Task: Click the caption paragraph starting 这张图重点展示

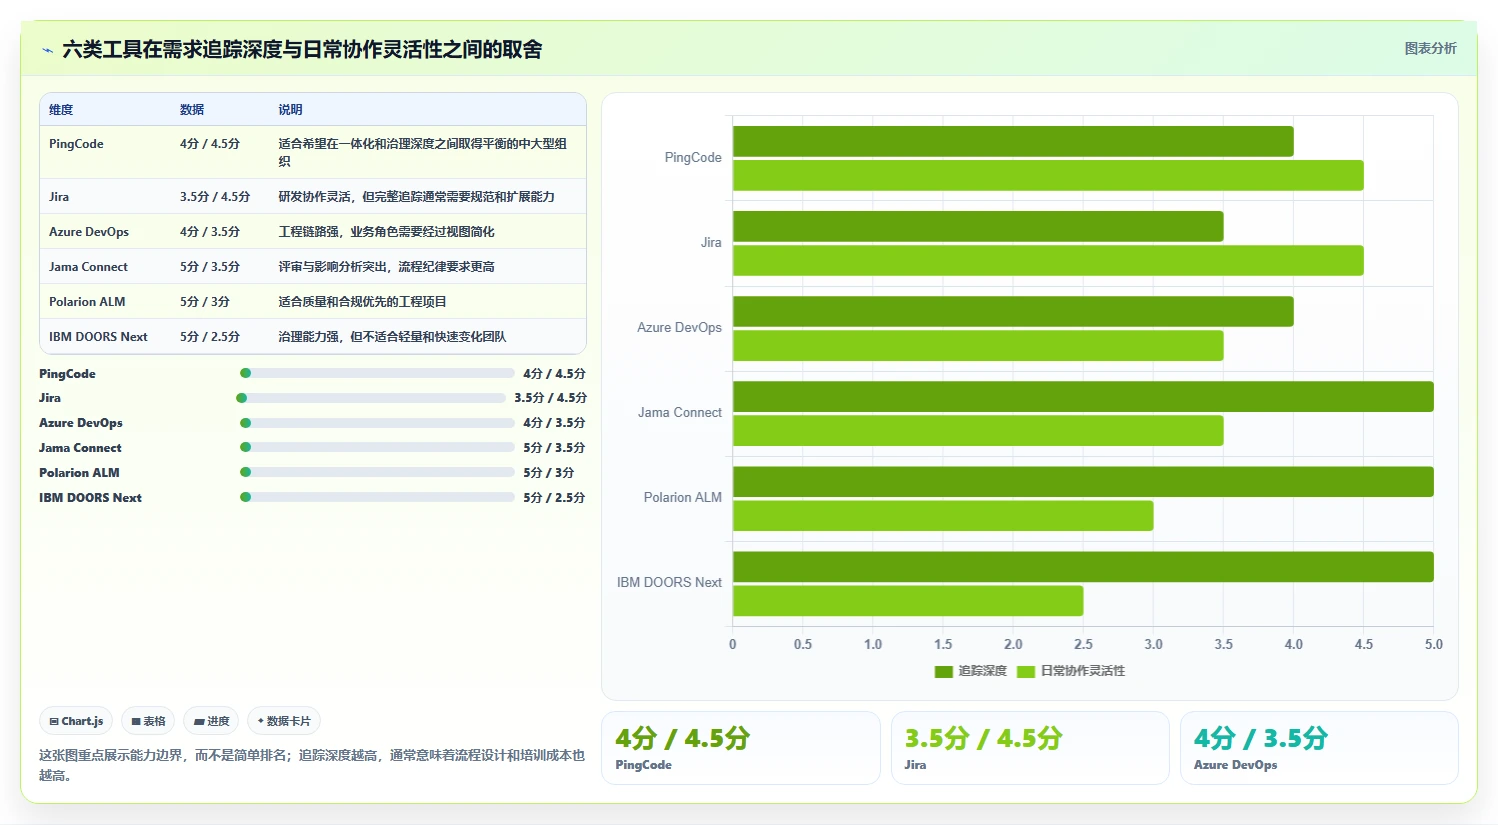Action: coord(312,765)
